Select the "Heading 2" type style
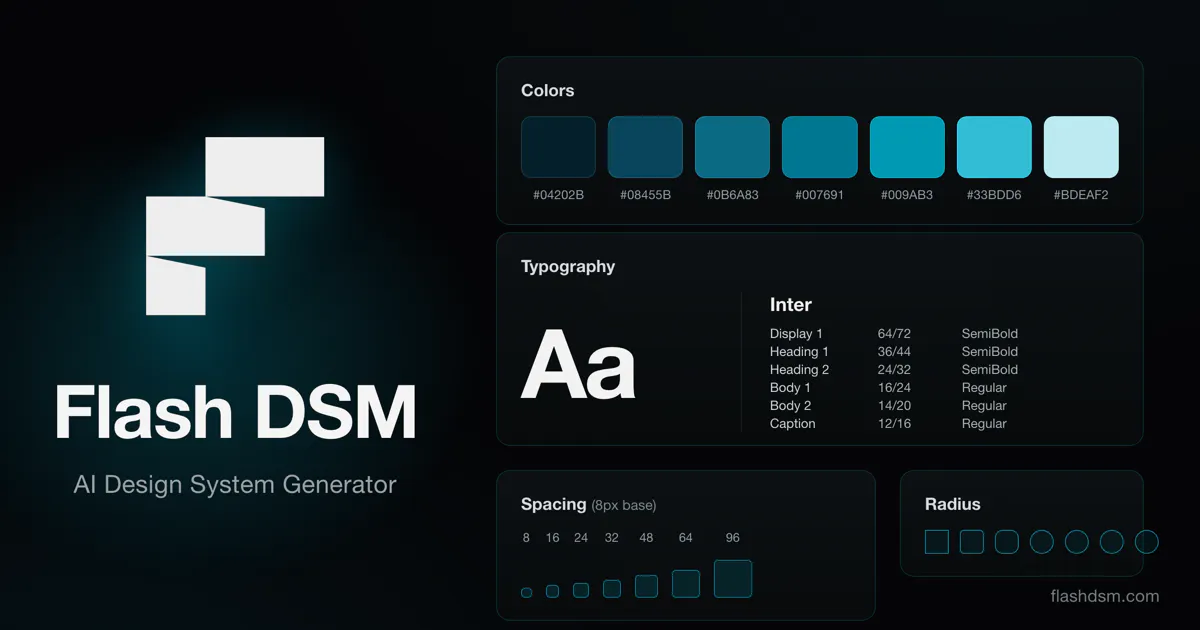The width and height of the screenshot is (1200, 630). pos(799,370)
